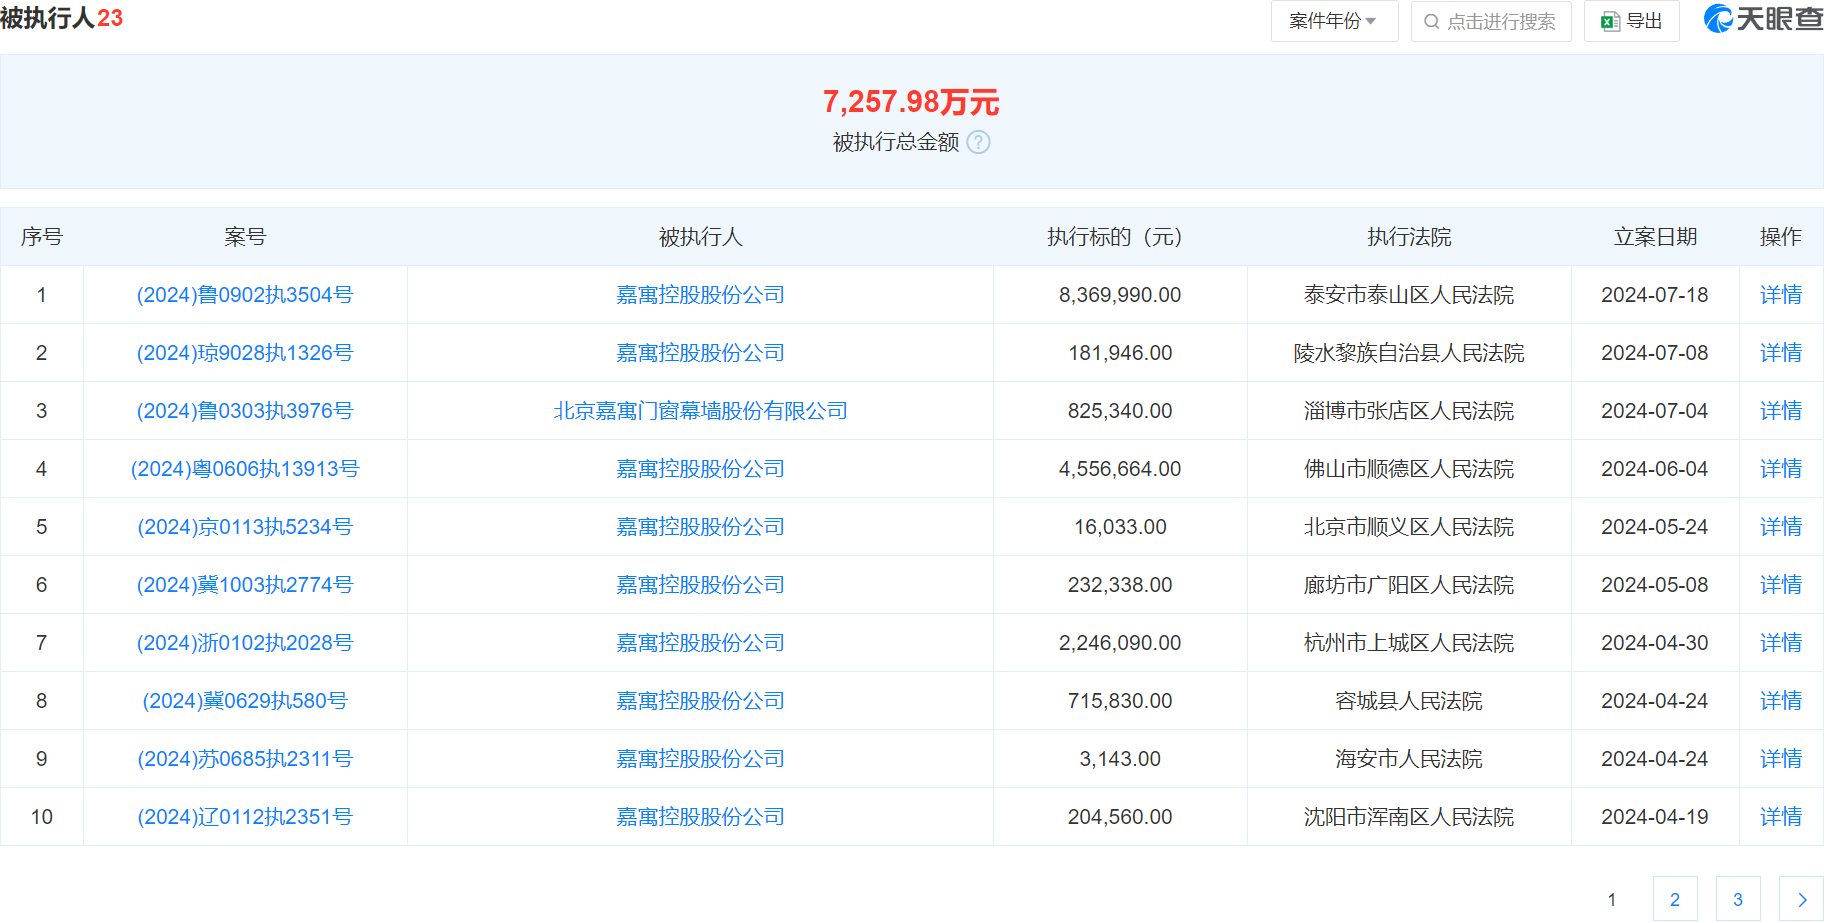Screen dimensions: 1824x923
Task: Open 嘉寓控股股份公司 link in row 9
Action: 700,759
